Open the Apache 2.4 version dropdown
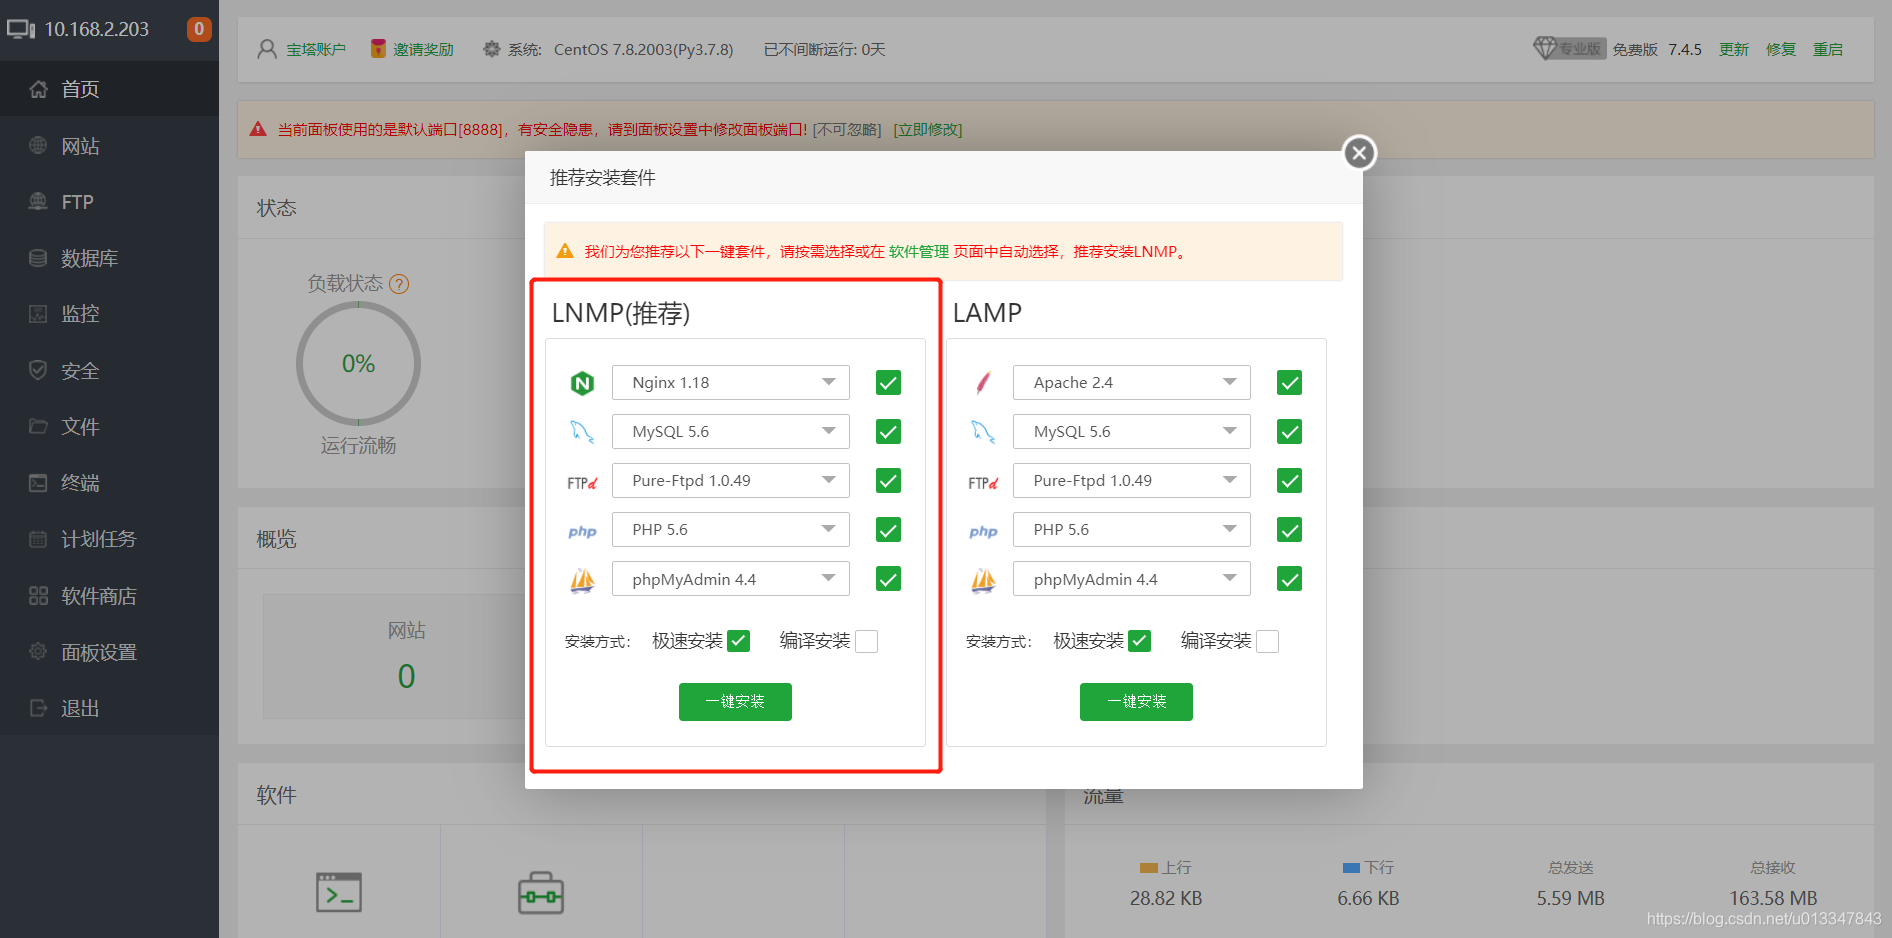This screenshot has height=938, width=1892. [x=1132, y=383]
